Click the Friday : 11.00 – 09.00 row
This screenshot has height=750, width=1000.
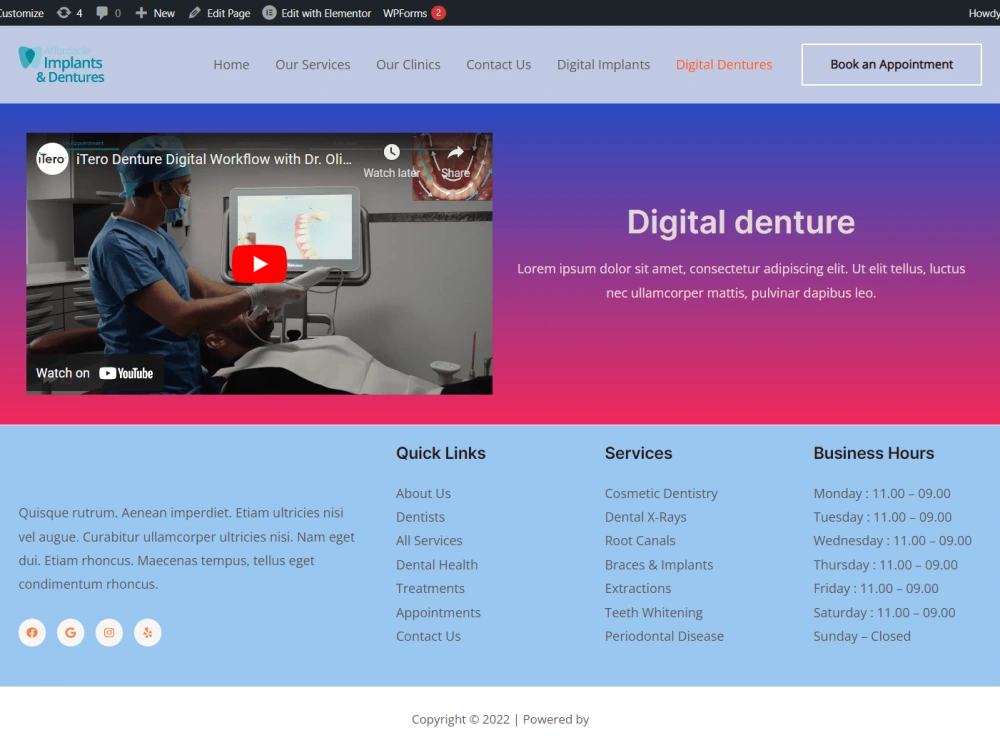point(876,589)
